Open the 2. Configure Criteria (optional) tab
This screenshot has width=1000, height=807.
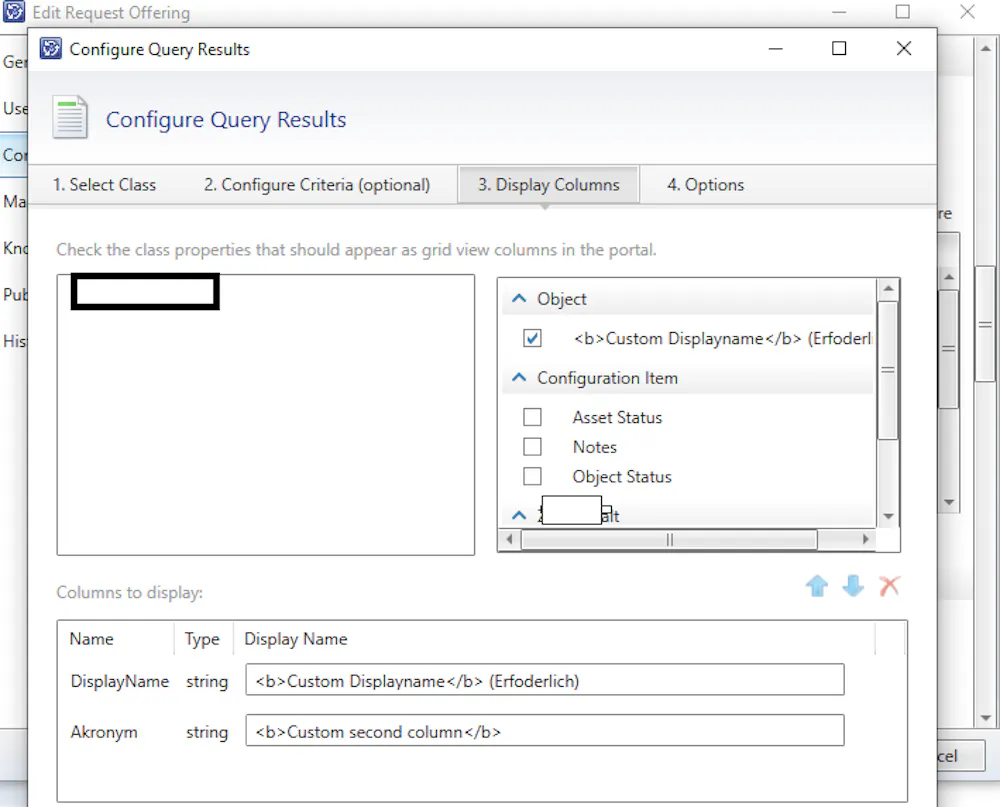click(x=317, y=185)
